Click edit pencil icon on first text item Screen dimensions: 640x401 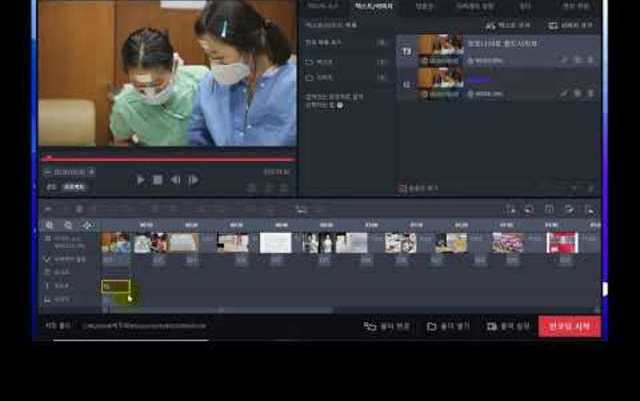point(564,60)
